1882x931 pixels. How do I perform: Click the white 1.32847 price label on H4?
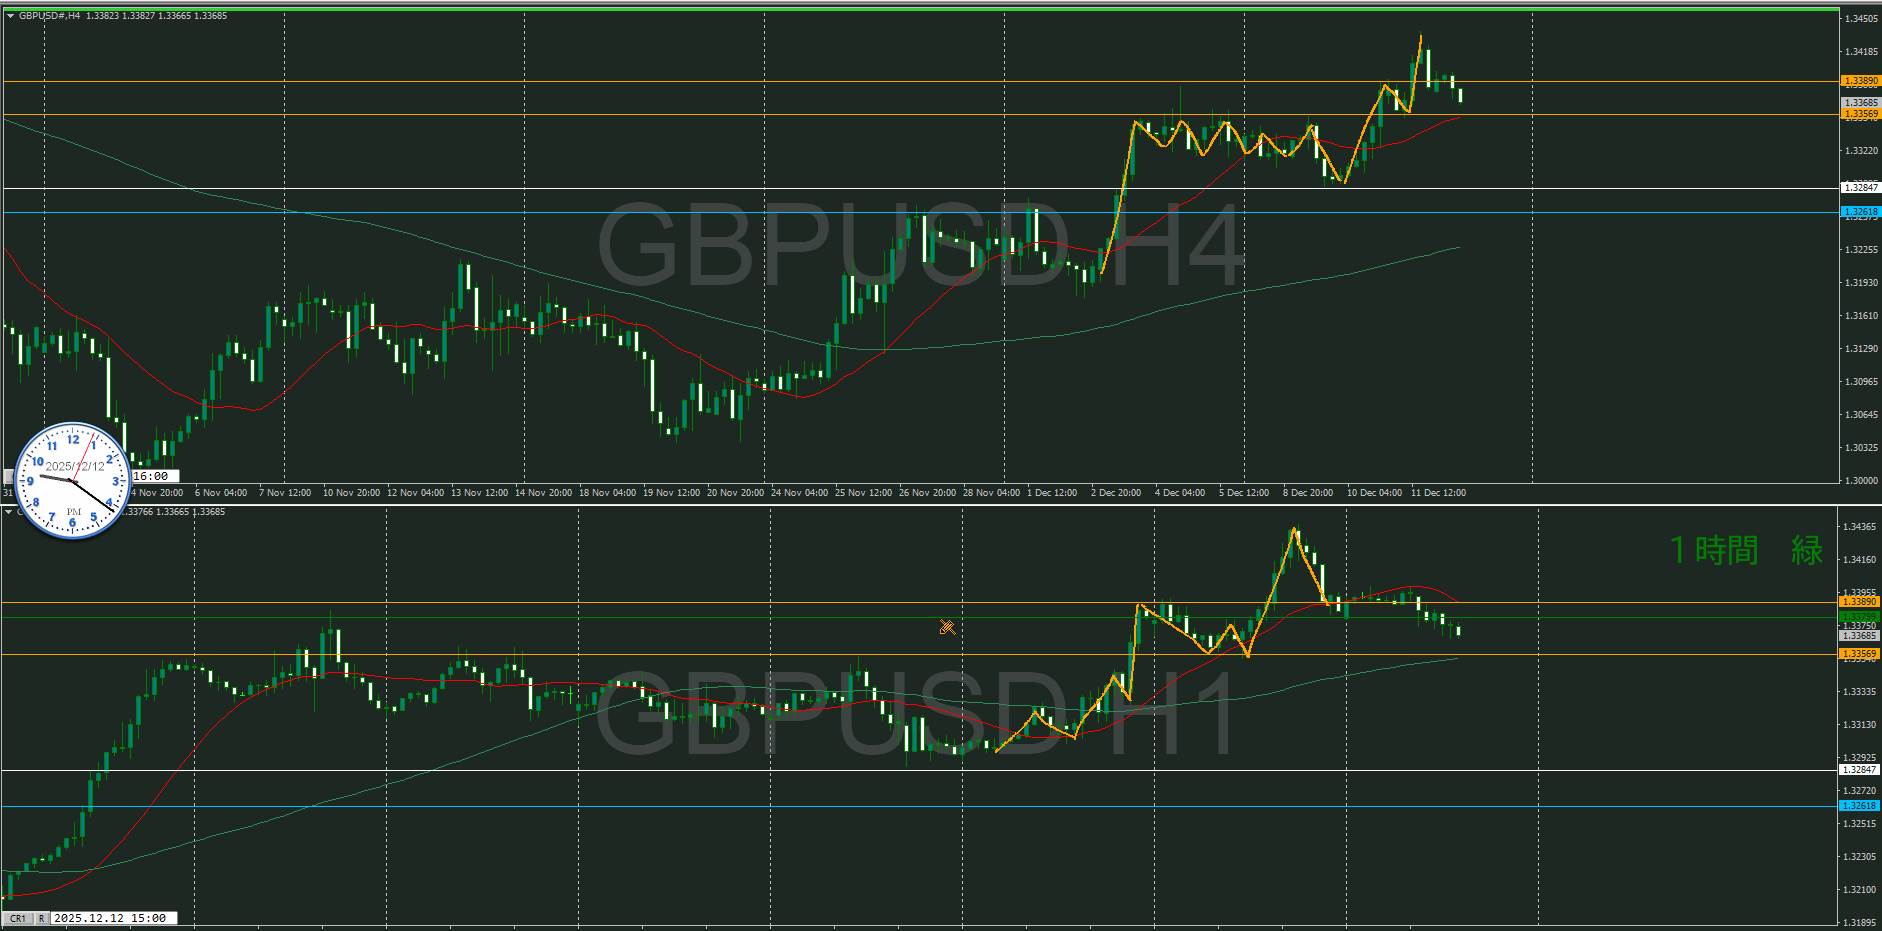click(1860, 188)
